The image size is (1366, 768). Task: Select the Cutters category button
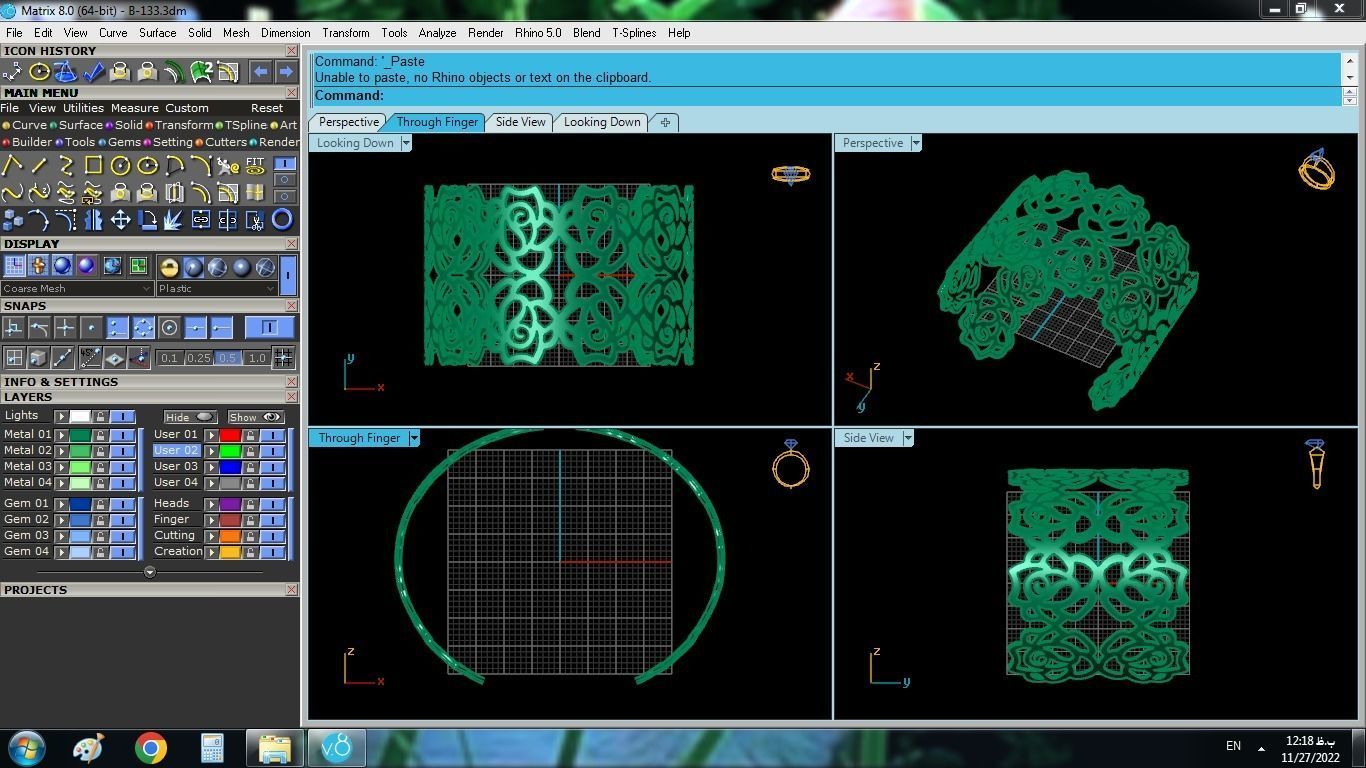221,142
